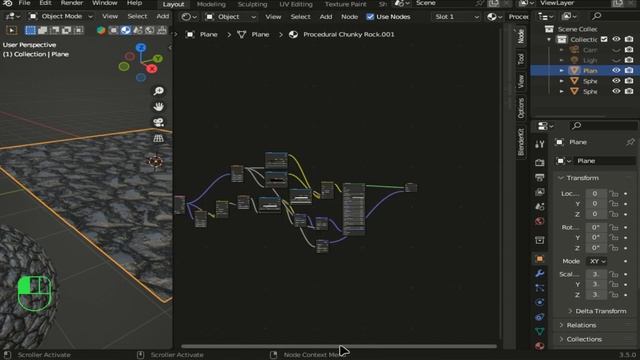Open the shader type Object dropdown
The width and height of the screenshot is (640, 360).
(231, 17)
